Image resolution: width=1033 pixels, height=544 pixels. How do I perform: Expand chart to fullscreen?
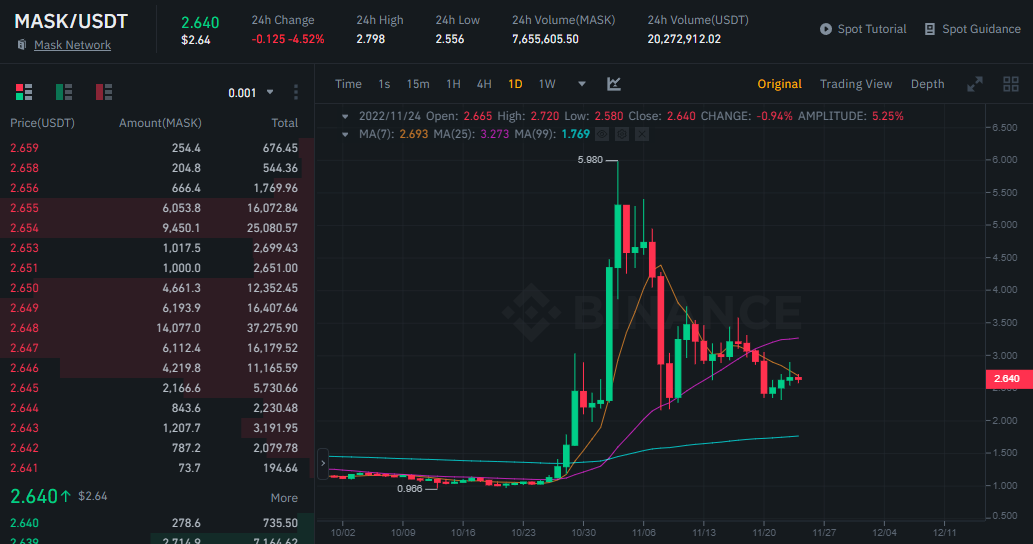pos(974,84)
